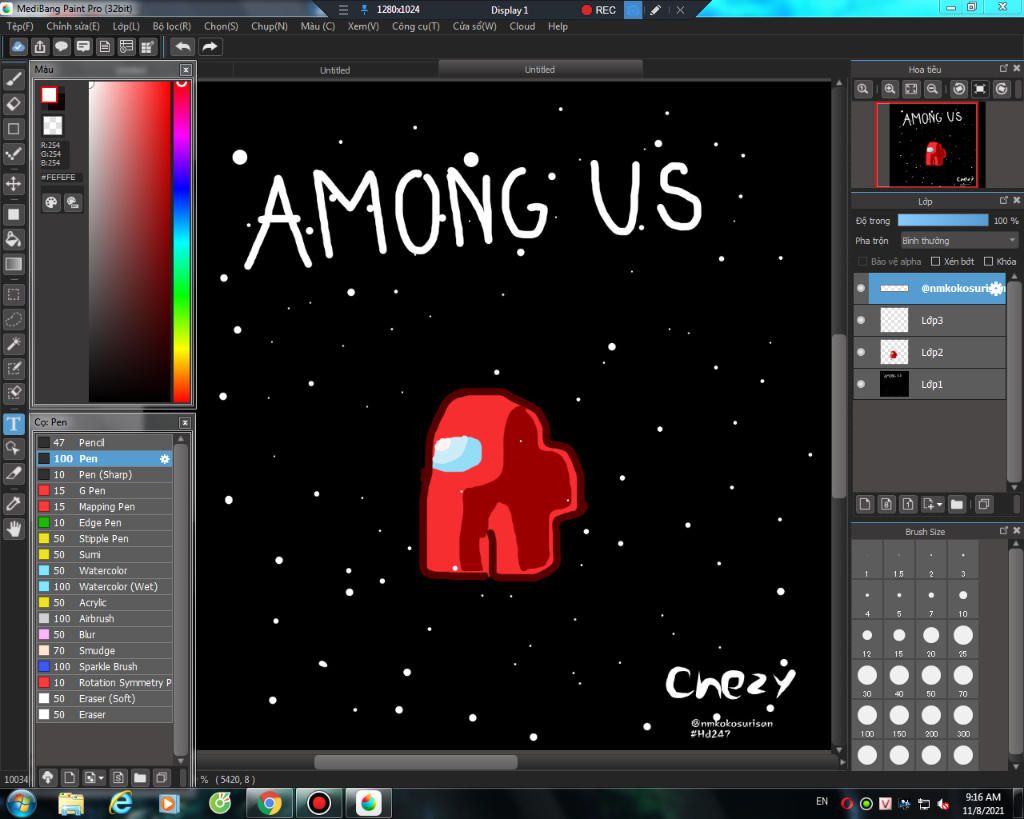
Task: Click the foreground color swatch
Action: (49, 95)
